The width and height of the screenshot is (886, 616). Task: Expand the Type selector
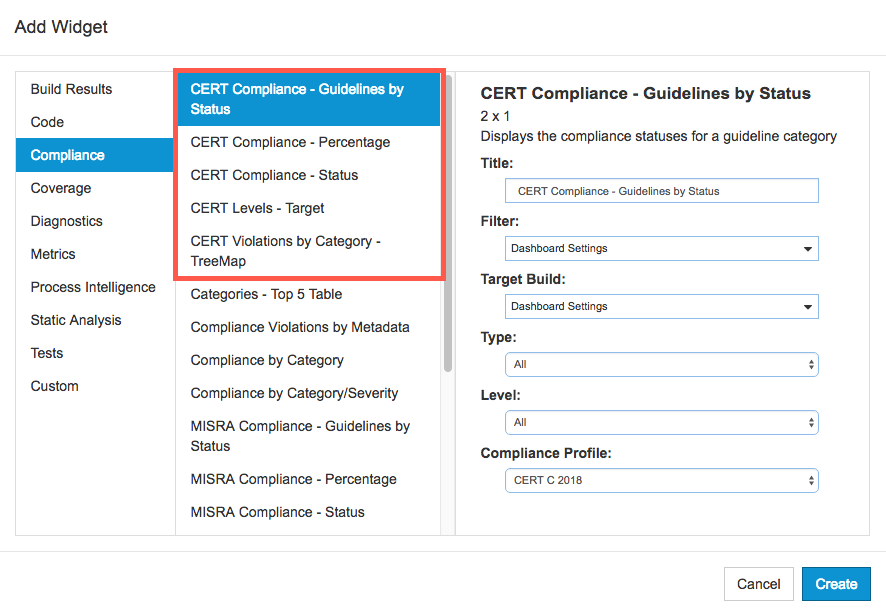[661, 365]
